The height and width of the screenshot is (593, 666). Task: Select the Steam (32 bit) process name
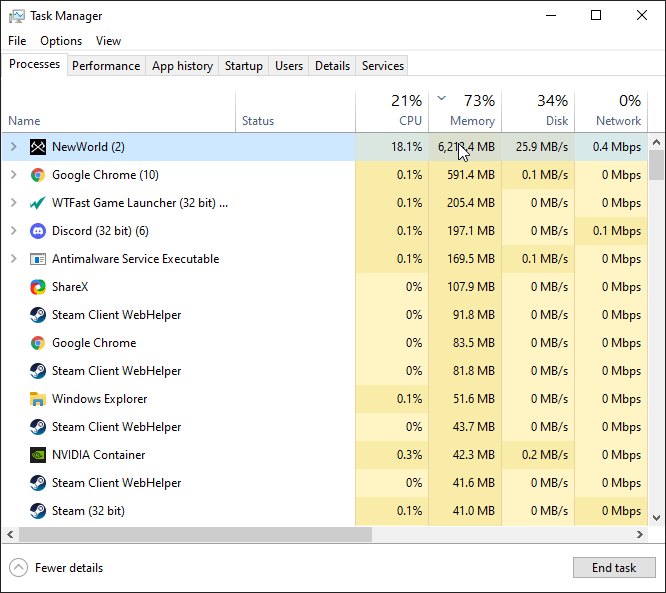88,511
